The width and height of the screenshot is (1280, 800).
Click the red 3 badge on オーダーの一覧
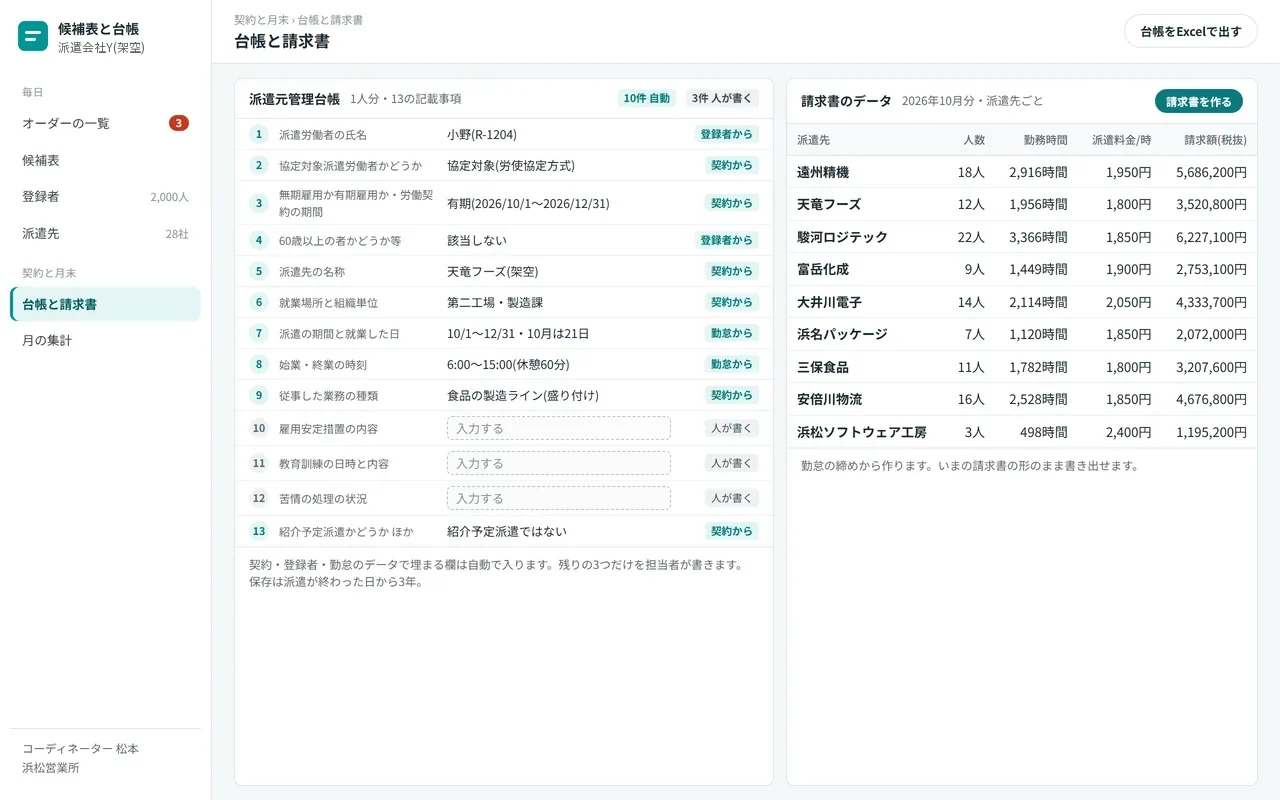179,123
